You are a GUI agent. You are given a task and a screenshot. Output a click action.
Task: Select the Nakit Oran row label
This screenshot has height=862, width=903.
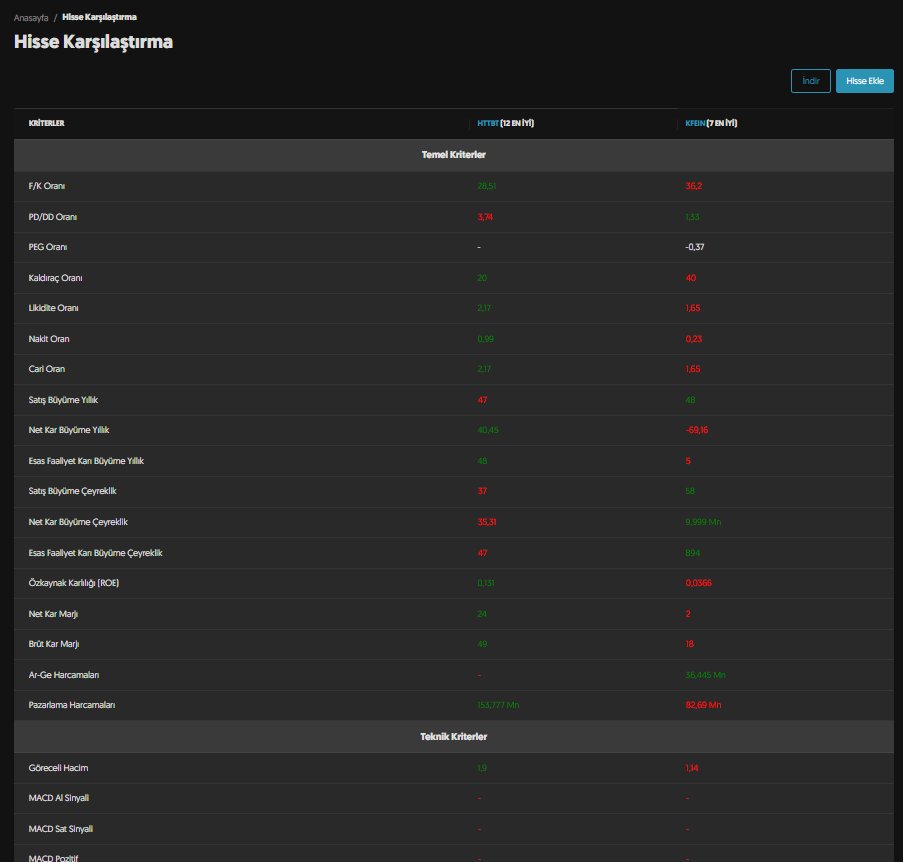click(x=49, y=339)
